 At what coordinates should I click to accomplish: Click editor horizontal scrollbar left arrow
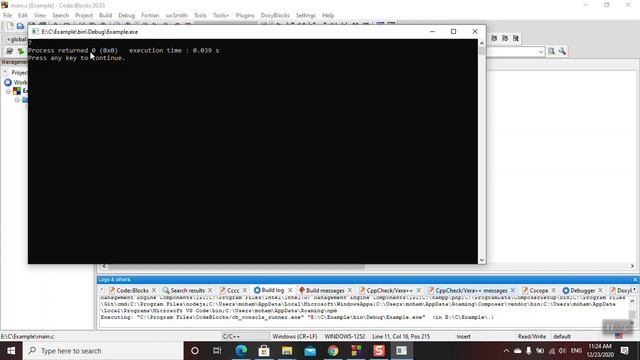click(104, 266)
